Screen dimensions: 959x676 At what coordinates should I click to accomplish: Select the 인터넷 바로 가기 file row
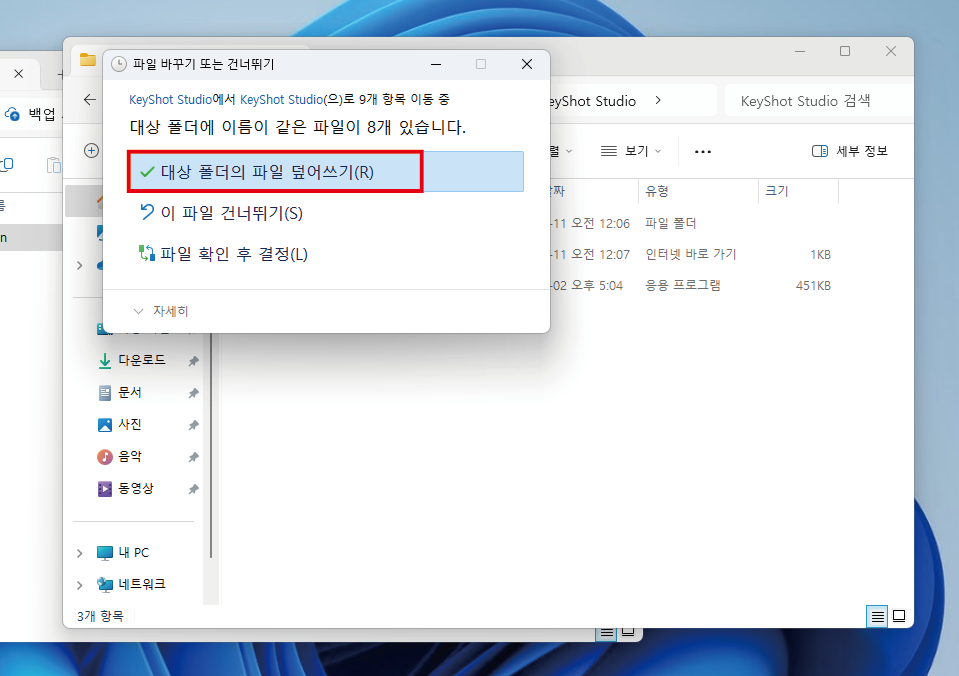(x=691, y=254)
